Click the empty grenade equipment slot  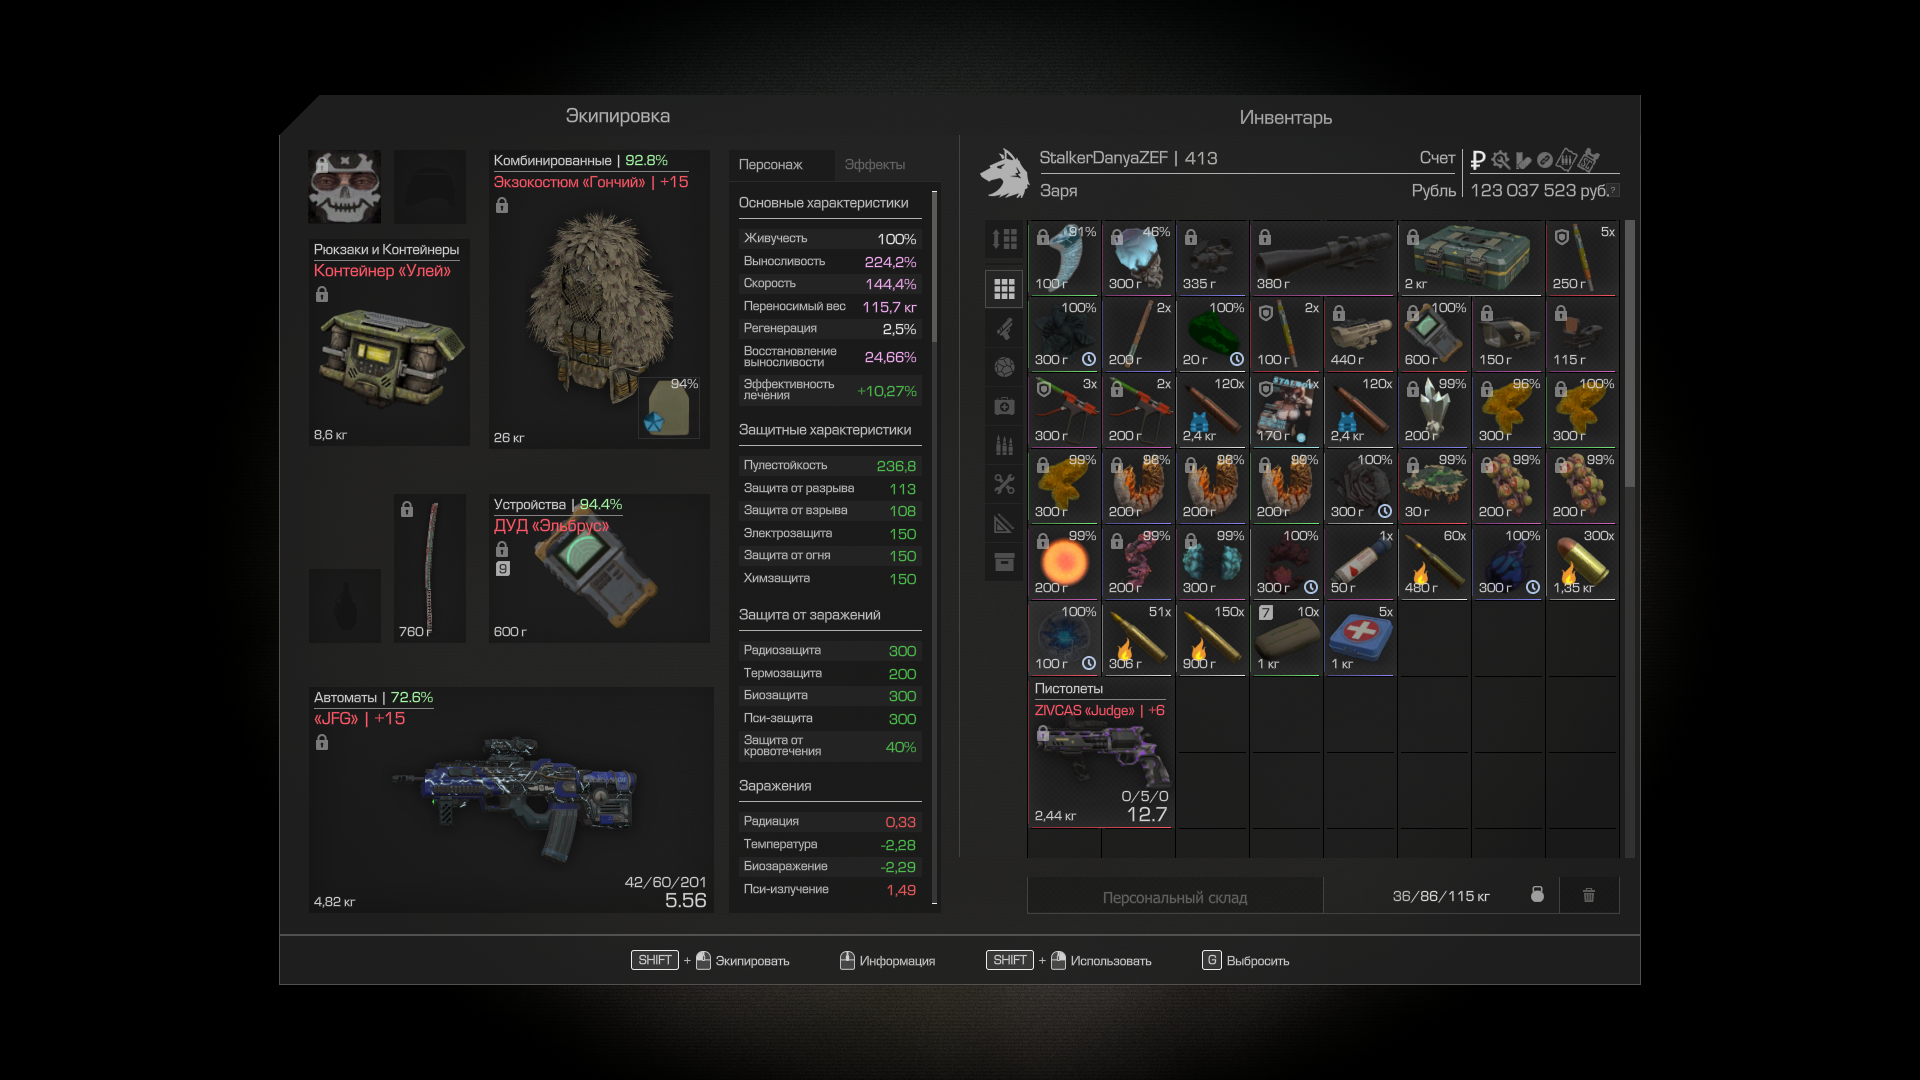(345, 605)
